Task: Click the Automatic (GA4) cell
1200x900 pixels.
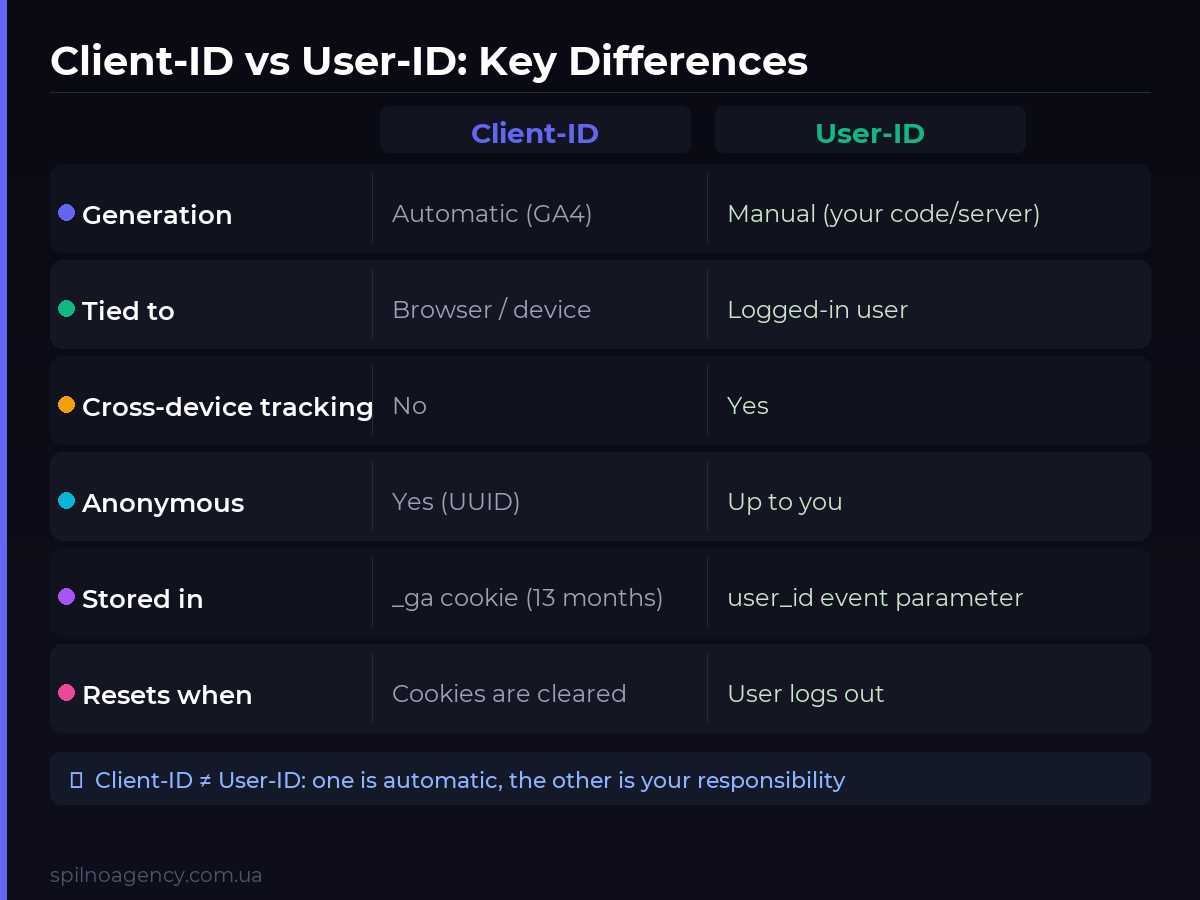Action: click(492, 214)
